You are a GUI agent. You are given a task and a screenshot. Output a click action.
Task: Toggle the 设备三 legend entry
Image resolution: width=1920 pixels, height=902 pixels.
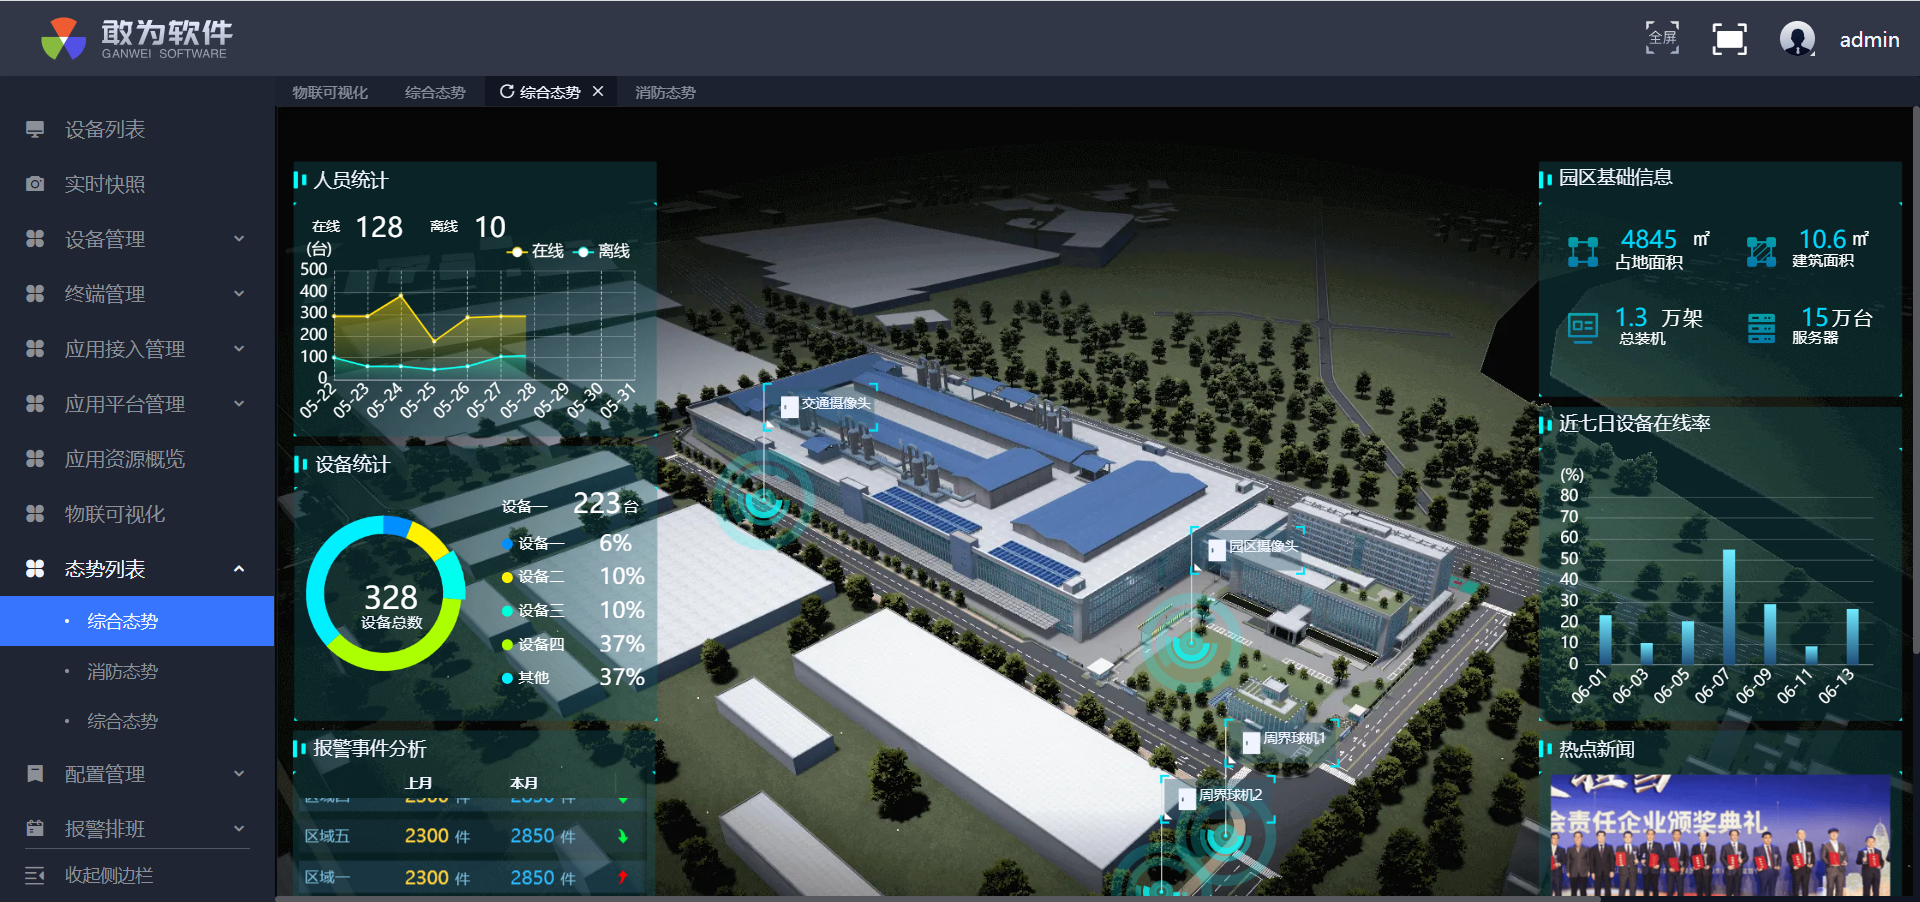coord(533,611)
